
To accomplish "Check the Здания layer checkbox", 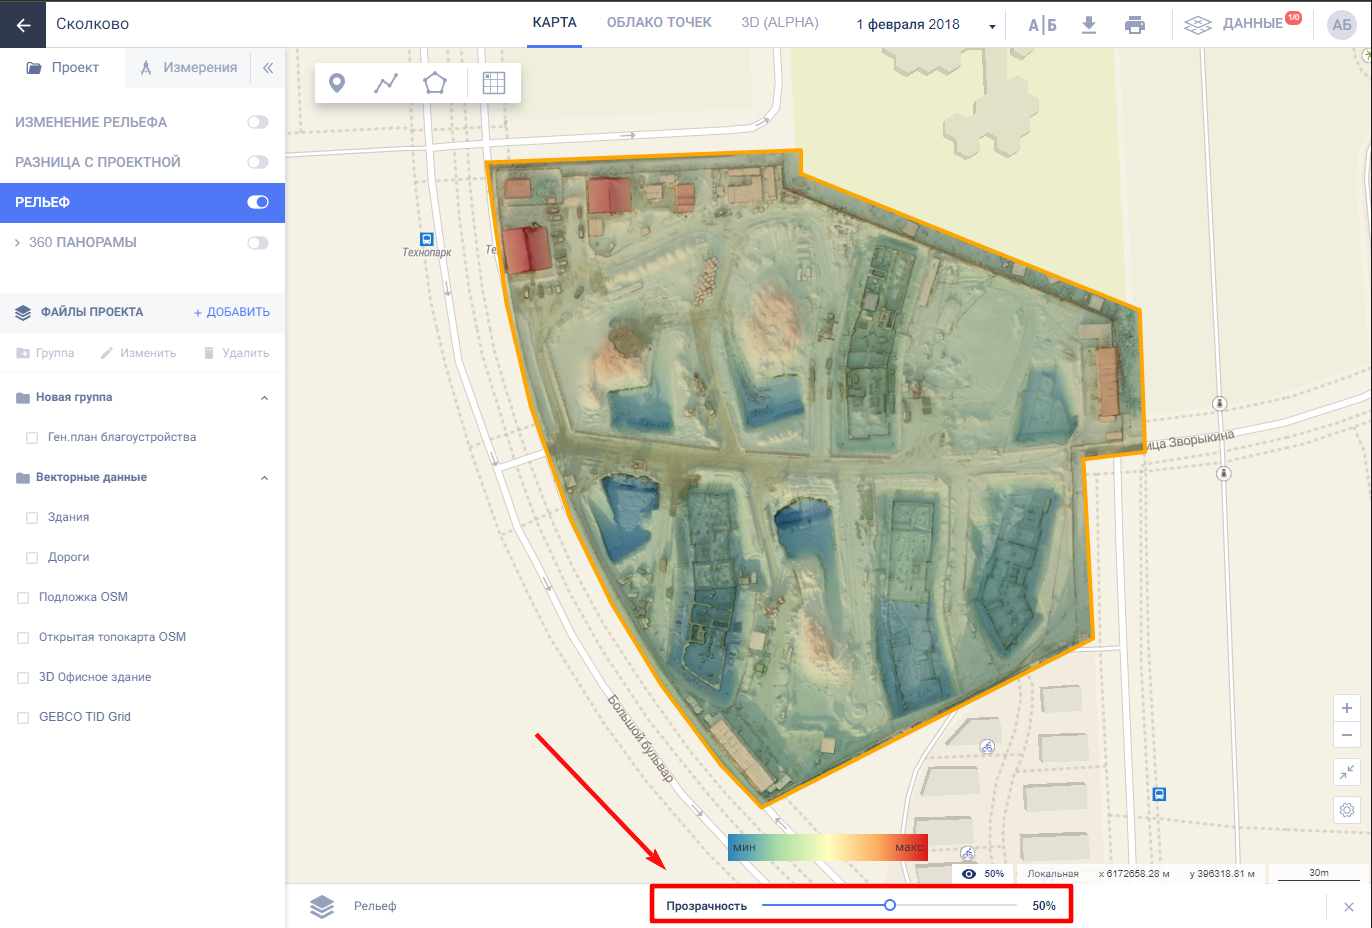I will 32,518.
